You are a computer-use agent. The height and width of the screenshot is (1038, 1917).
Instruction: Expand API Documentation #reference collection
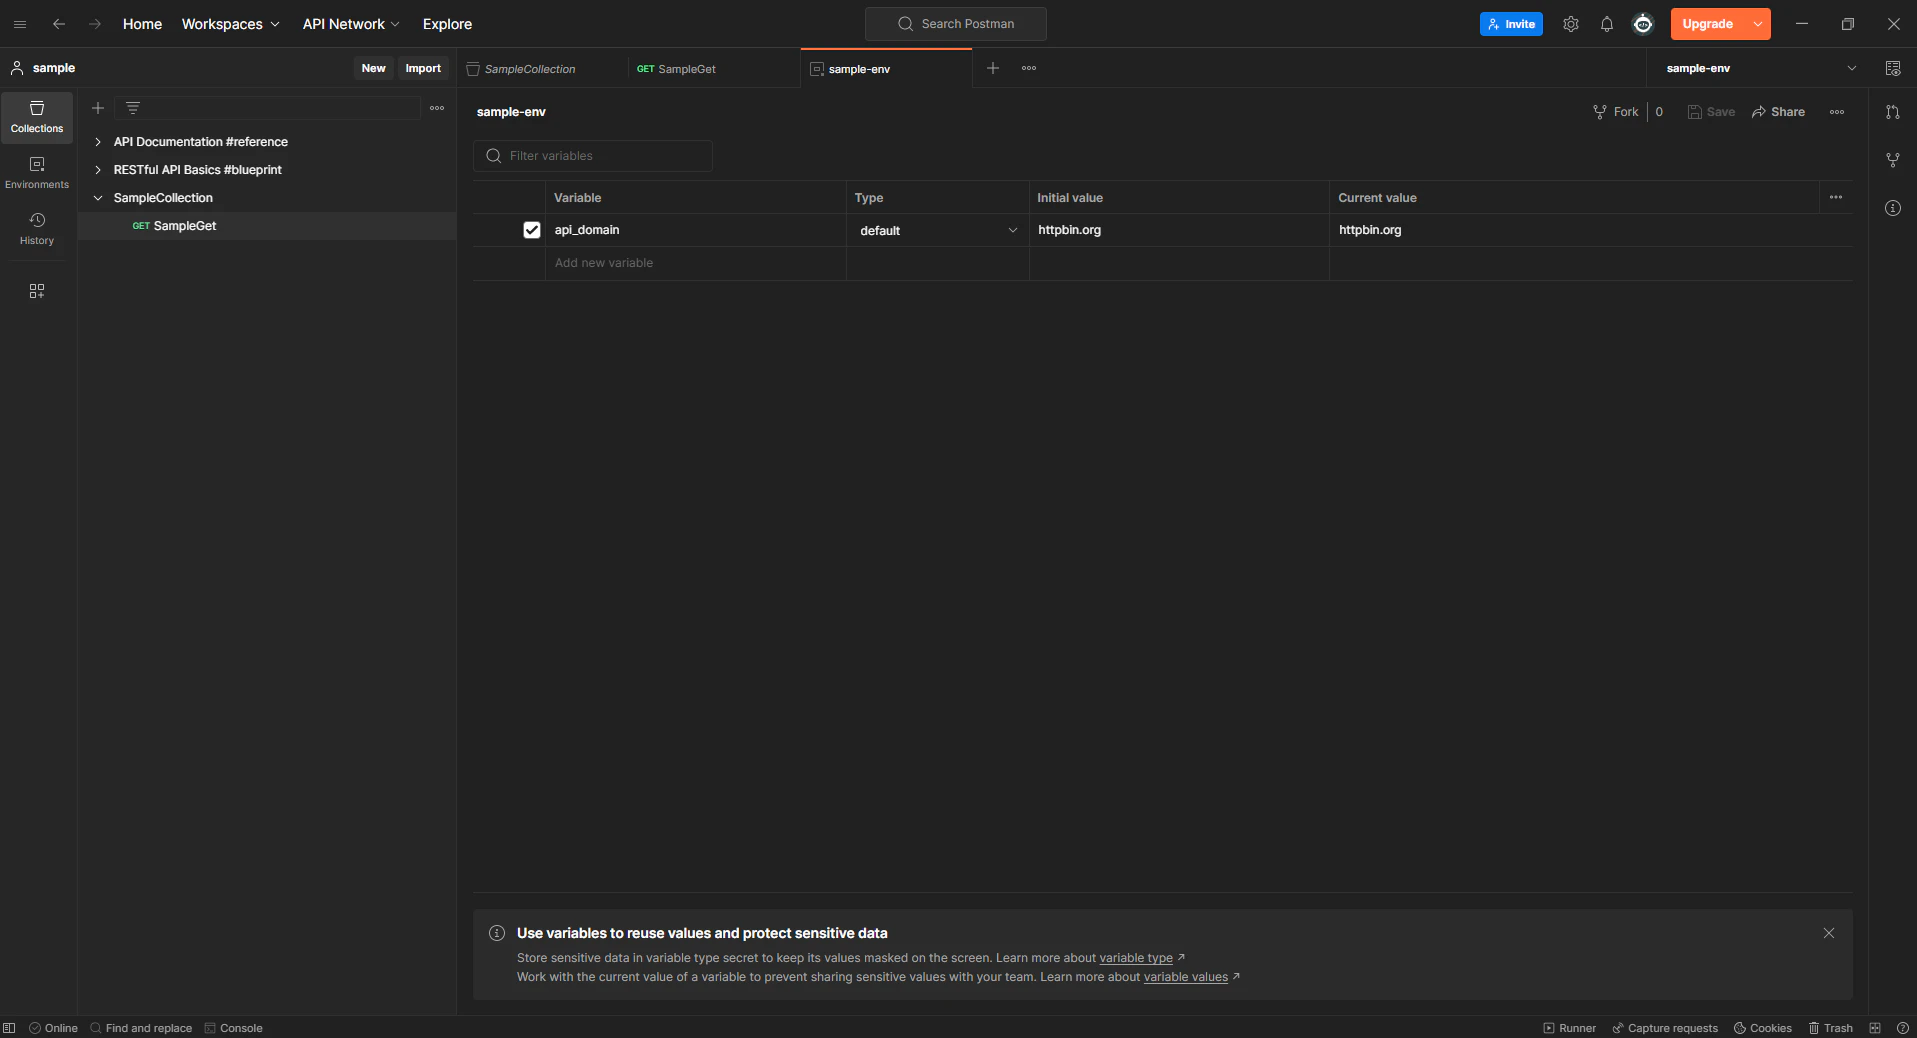(98, 142)
